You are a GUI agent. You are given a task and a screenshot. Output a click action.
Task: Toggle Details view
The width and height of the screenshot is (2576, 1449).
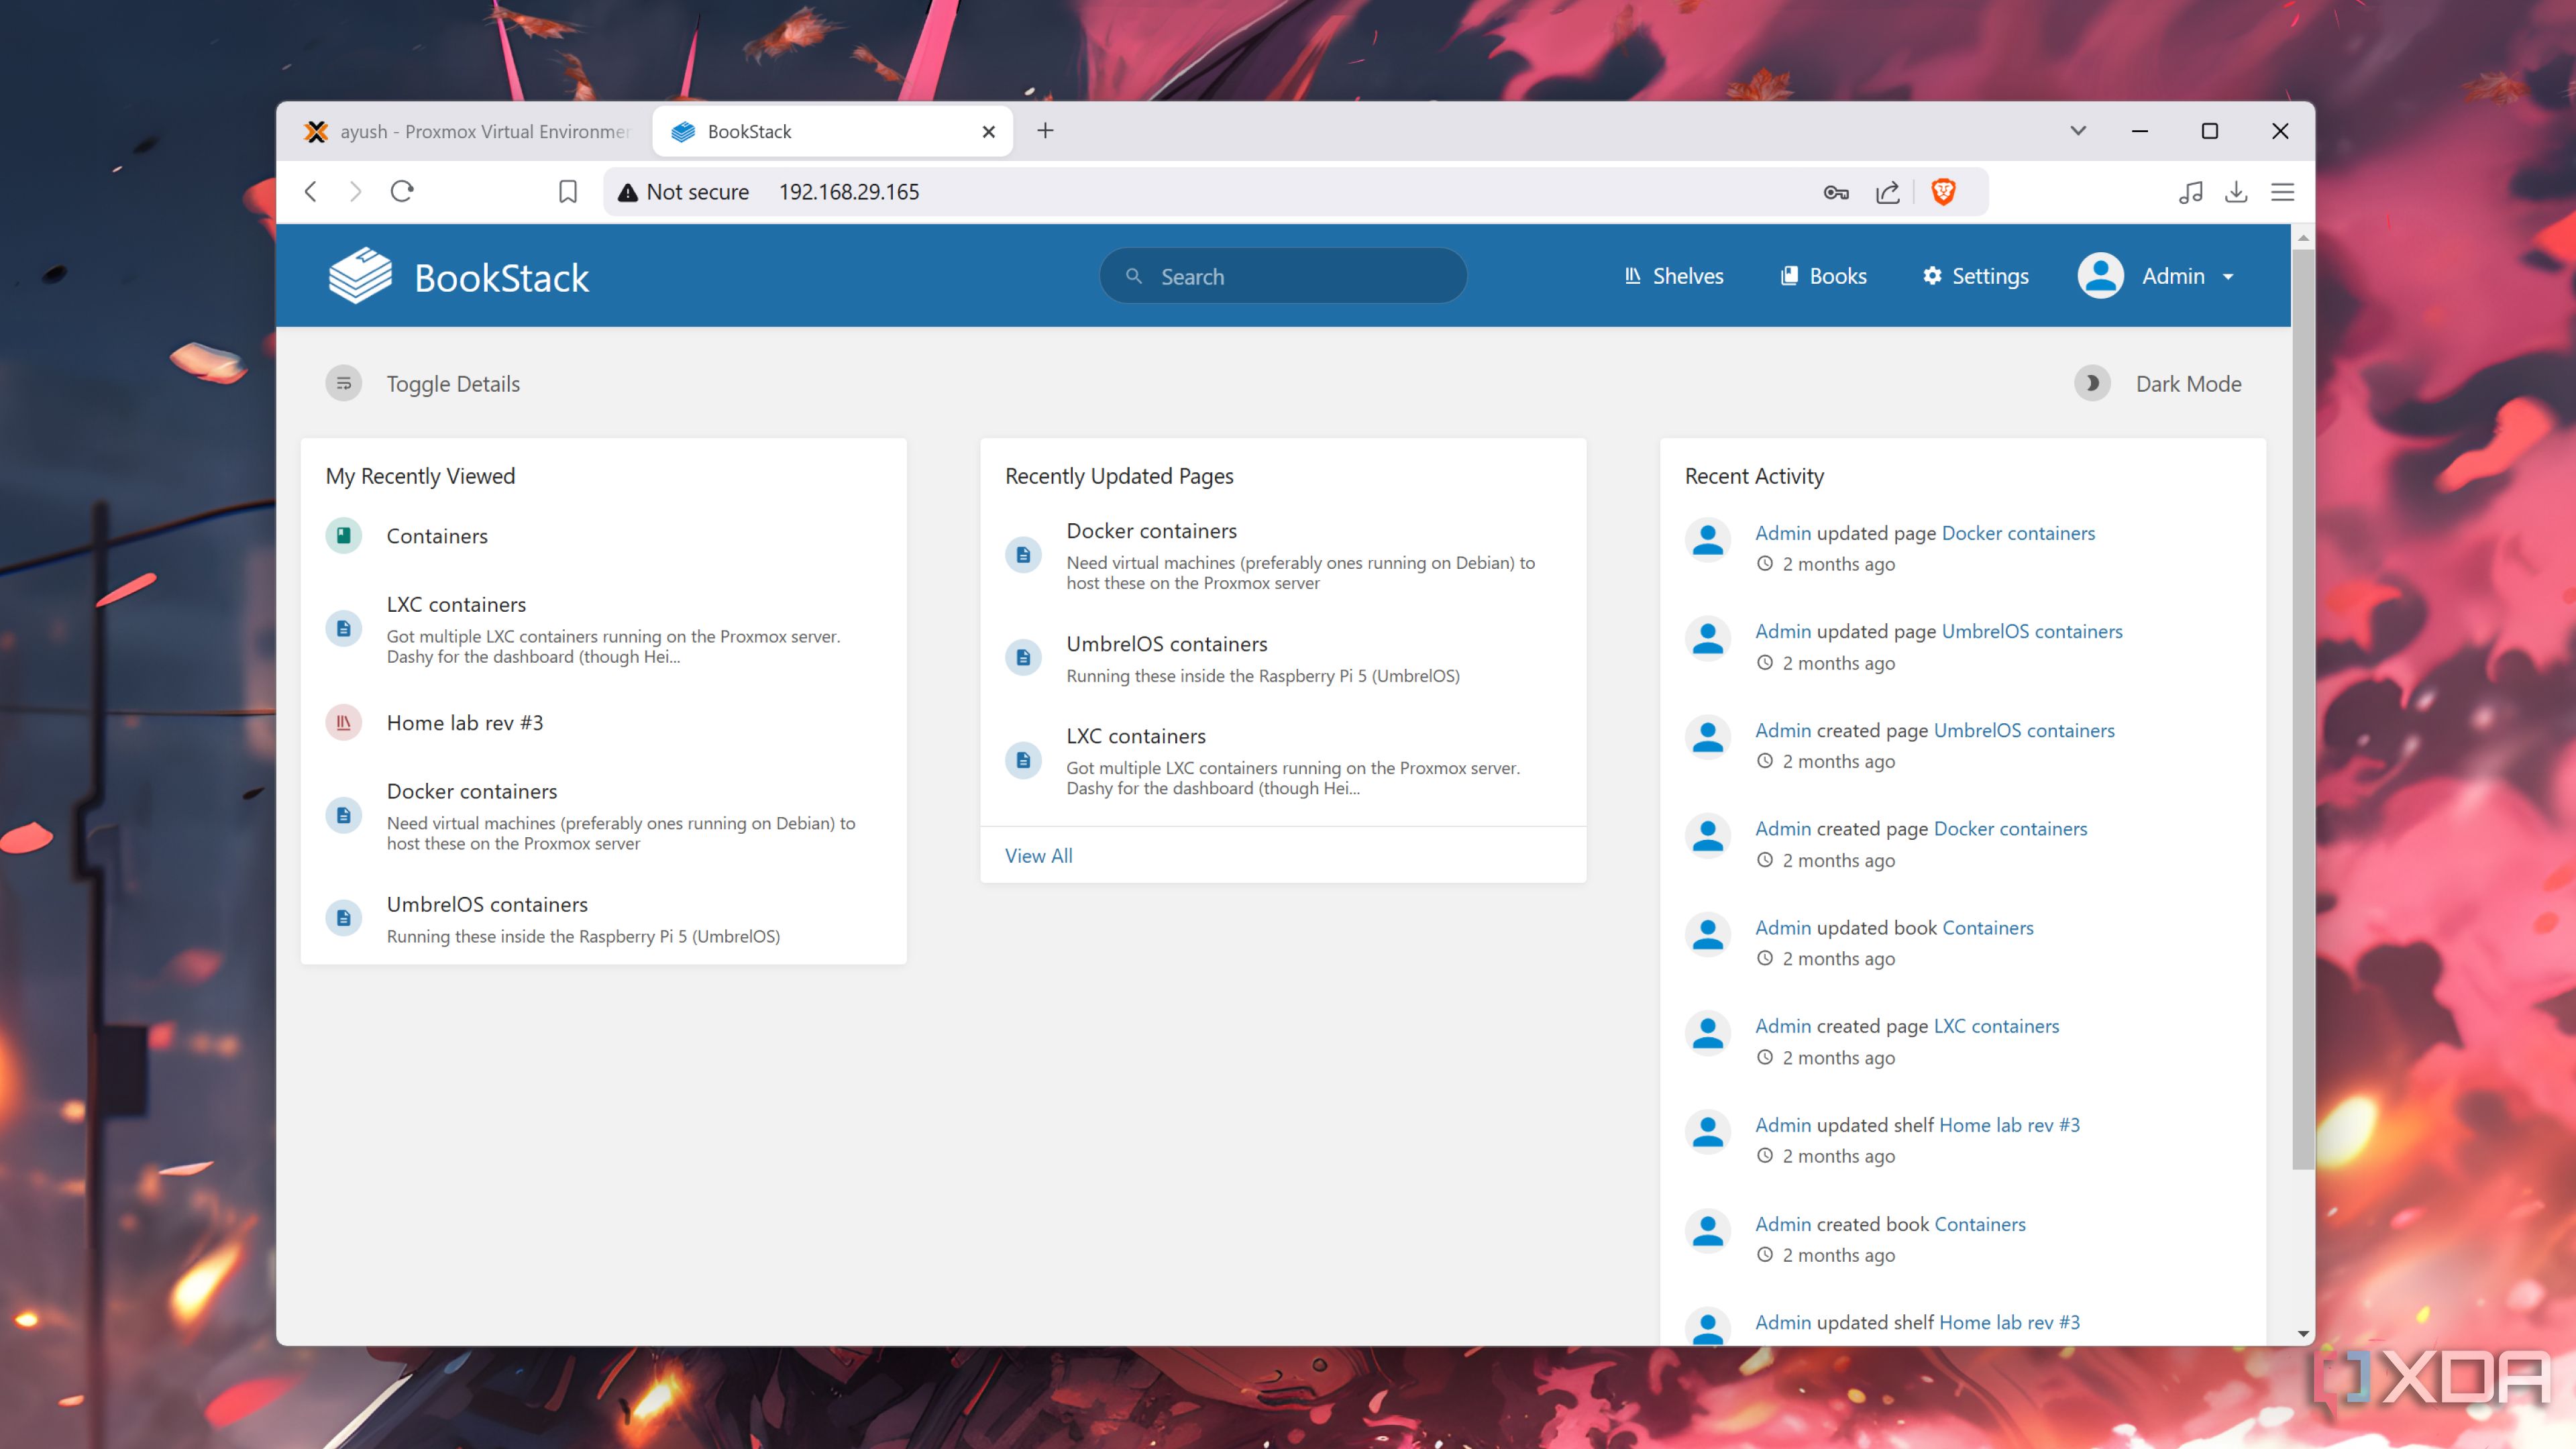click(423, 384)
